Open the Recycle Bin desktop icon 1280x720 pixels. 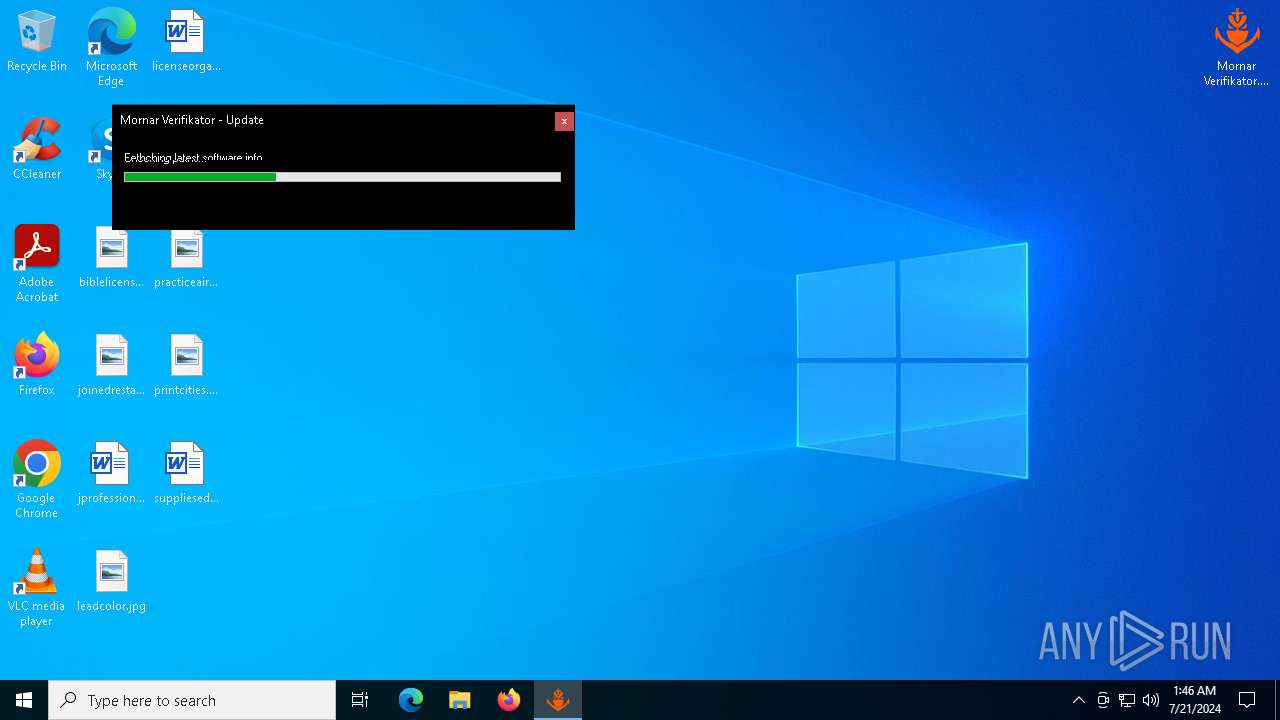(x=37, y=41)
